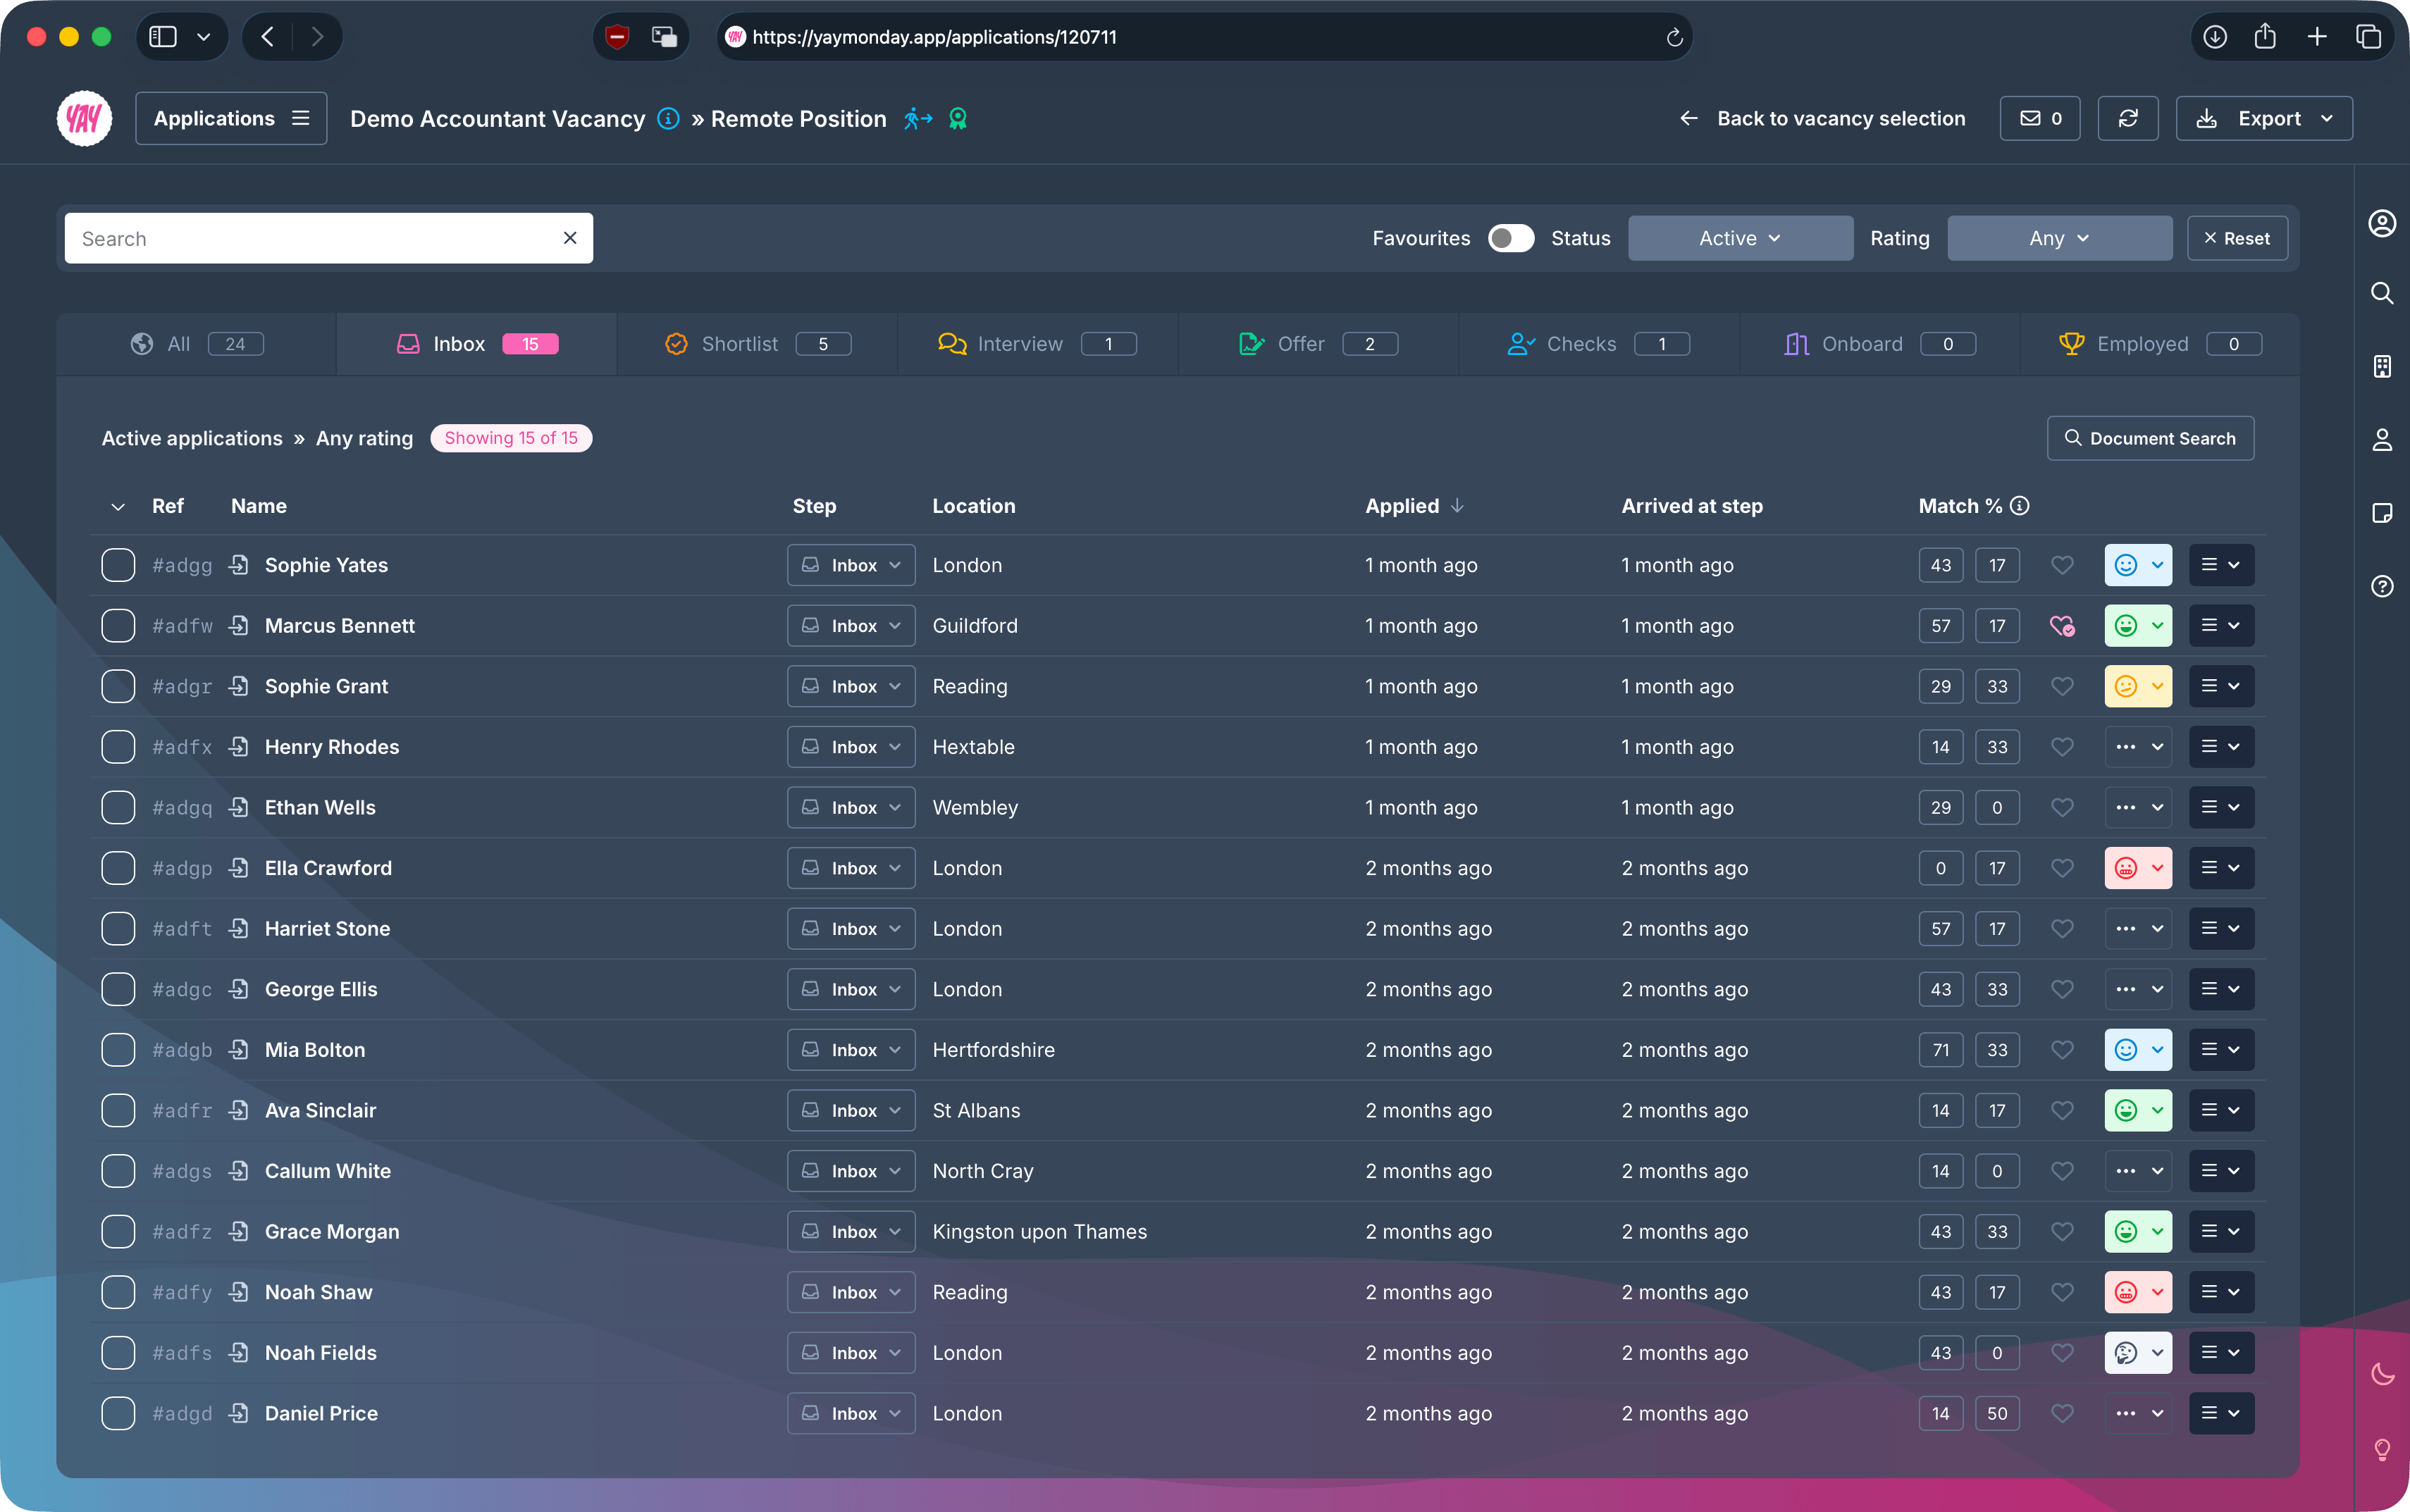This screenshot has height=1512, width=2410.
Task: Switch to the Shortlist tab
Action: [757, 344]
